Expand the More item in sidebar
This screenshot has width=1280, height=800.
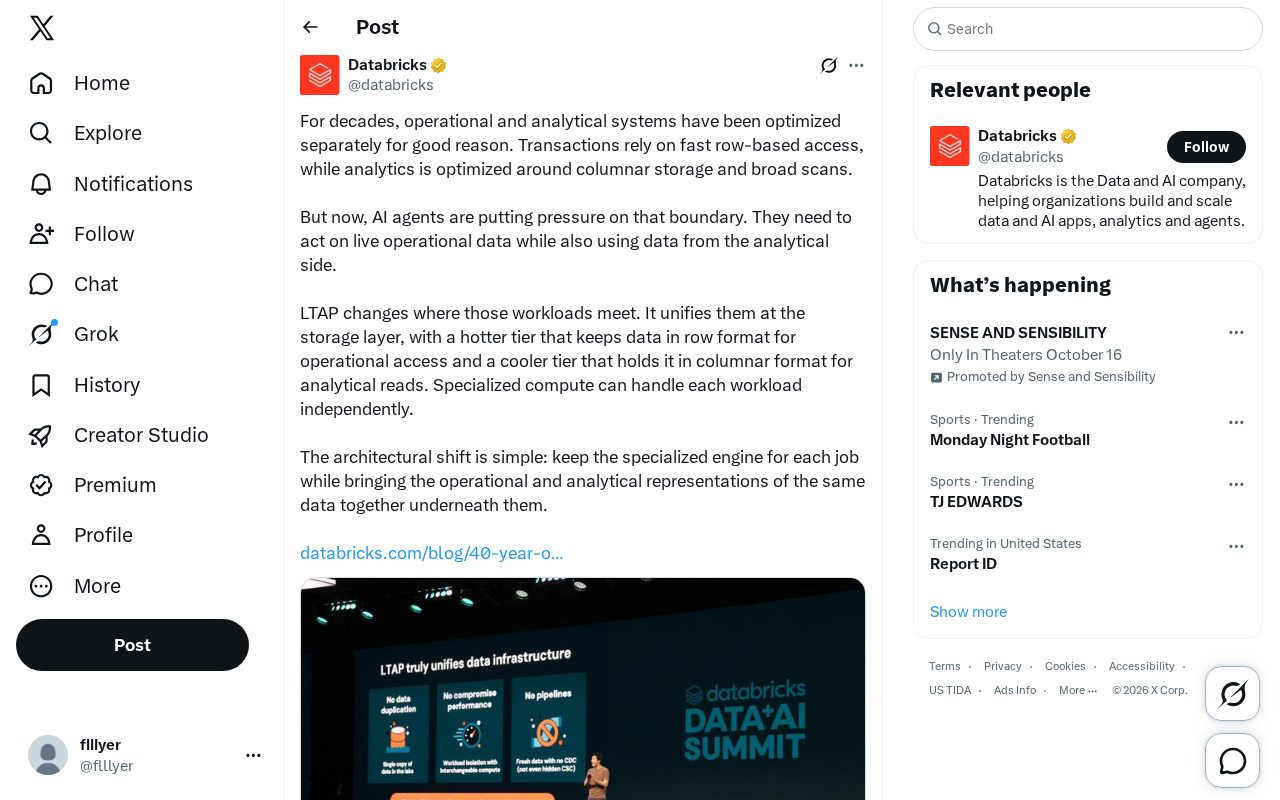click(x=75, y=586)
